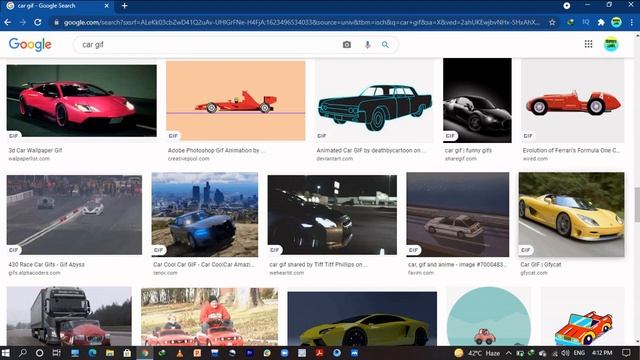Click the page vertical scrollbar thumb

click(x=637, y=204)
